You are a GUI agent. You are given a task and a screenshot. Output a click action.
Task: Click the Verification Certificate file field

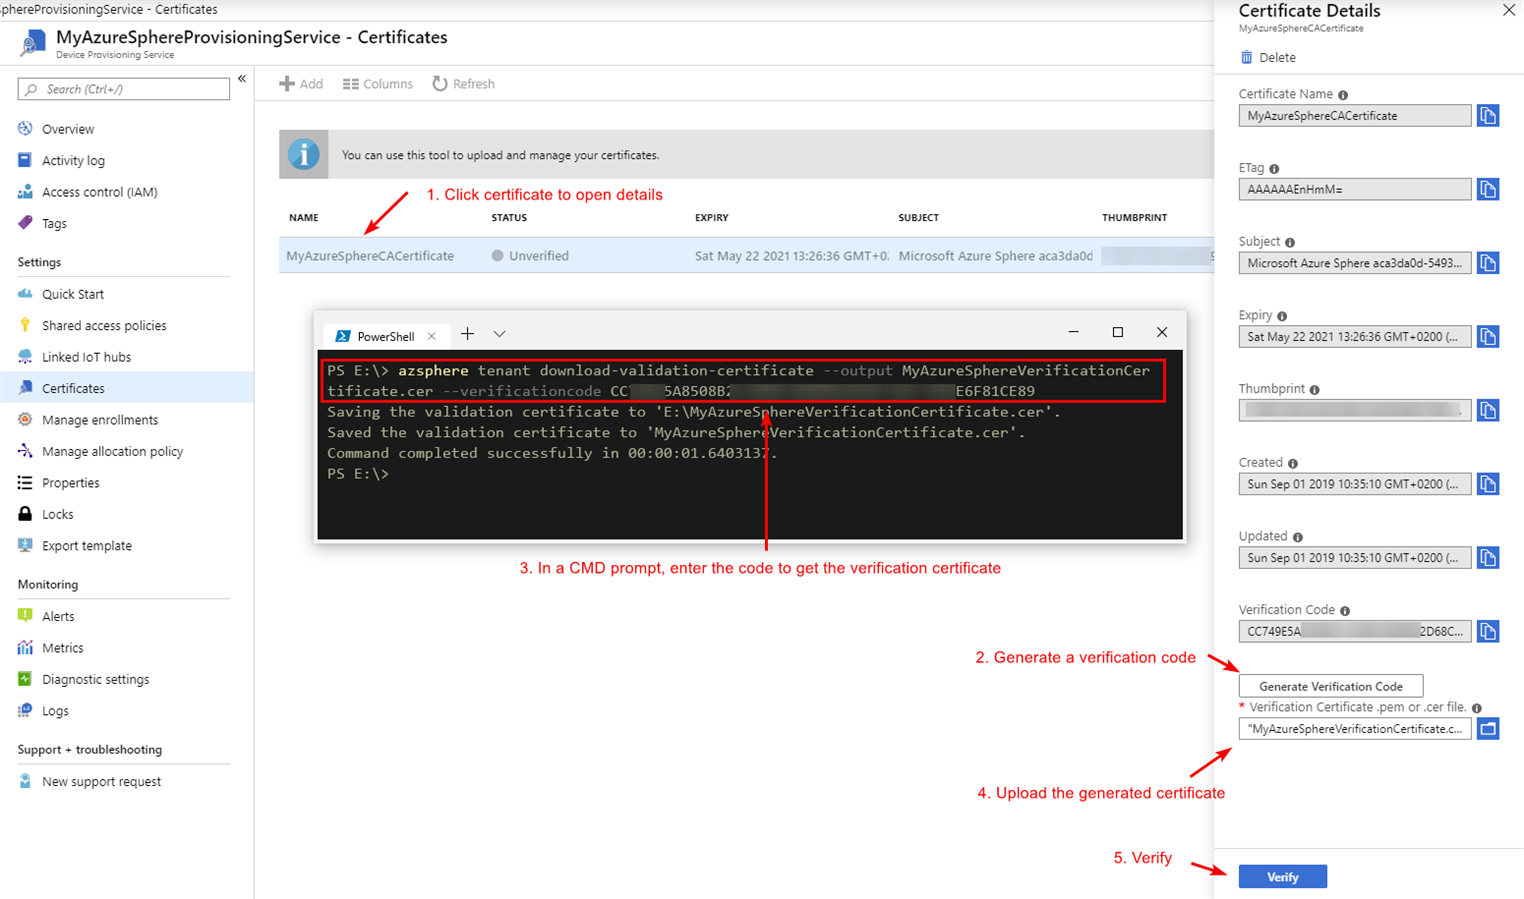(x=1355, y=729)
